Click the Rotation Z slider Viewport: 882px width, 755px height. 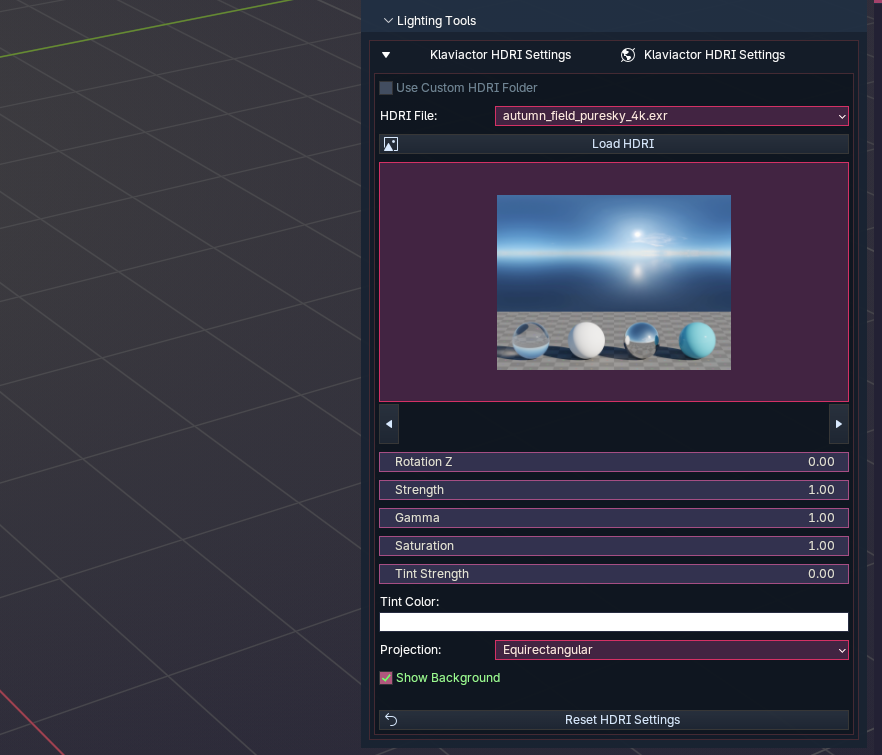pos(614,462)
